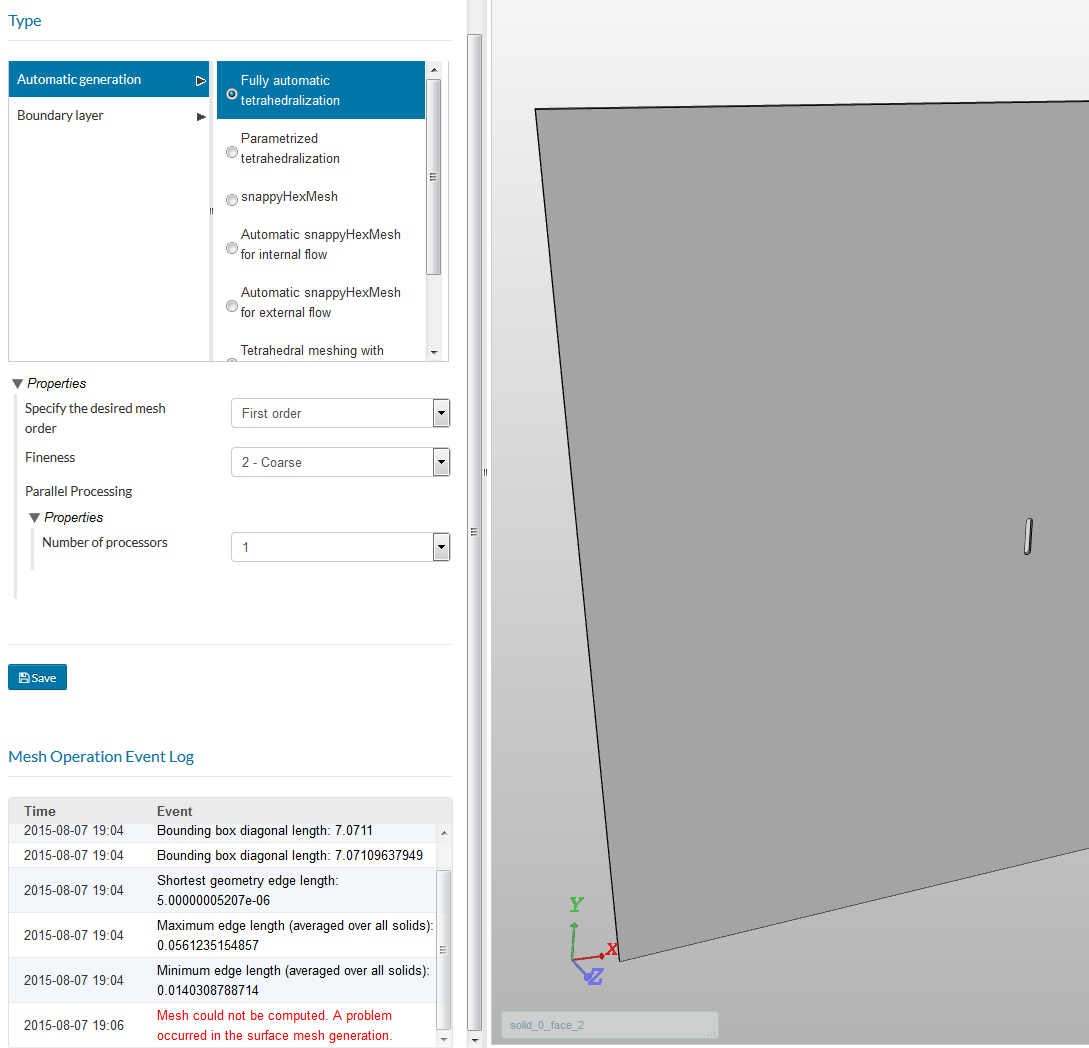The width and height of the screenshot is (1089, 1048).
Task: Open the Boundary layer menu item
Action: tap(109, 115)
